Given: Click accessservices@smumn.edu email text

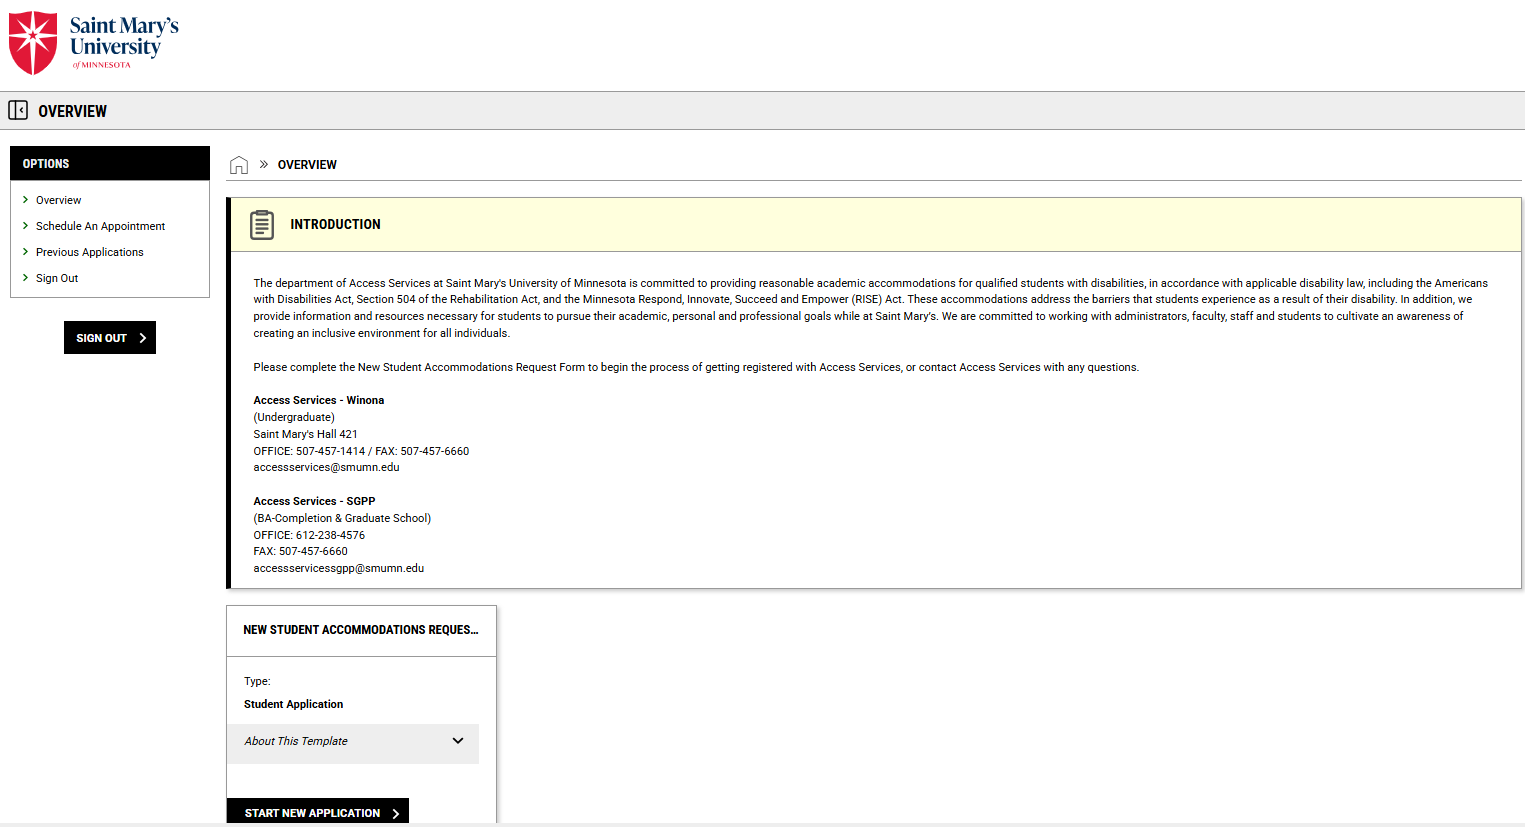Looking at the screenshot, I should click(x=327, y=468).
